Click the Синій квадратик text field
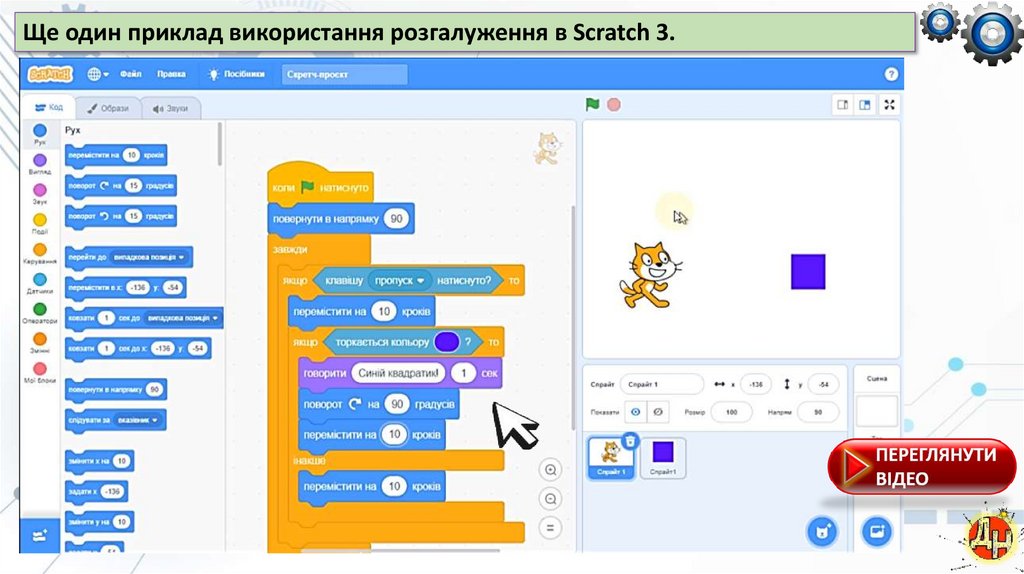 (x=398, y=374)
